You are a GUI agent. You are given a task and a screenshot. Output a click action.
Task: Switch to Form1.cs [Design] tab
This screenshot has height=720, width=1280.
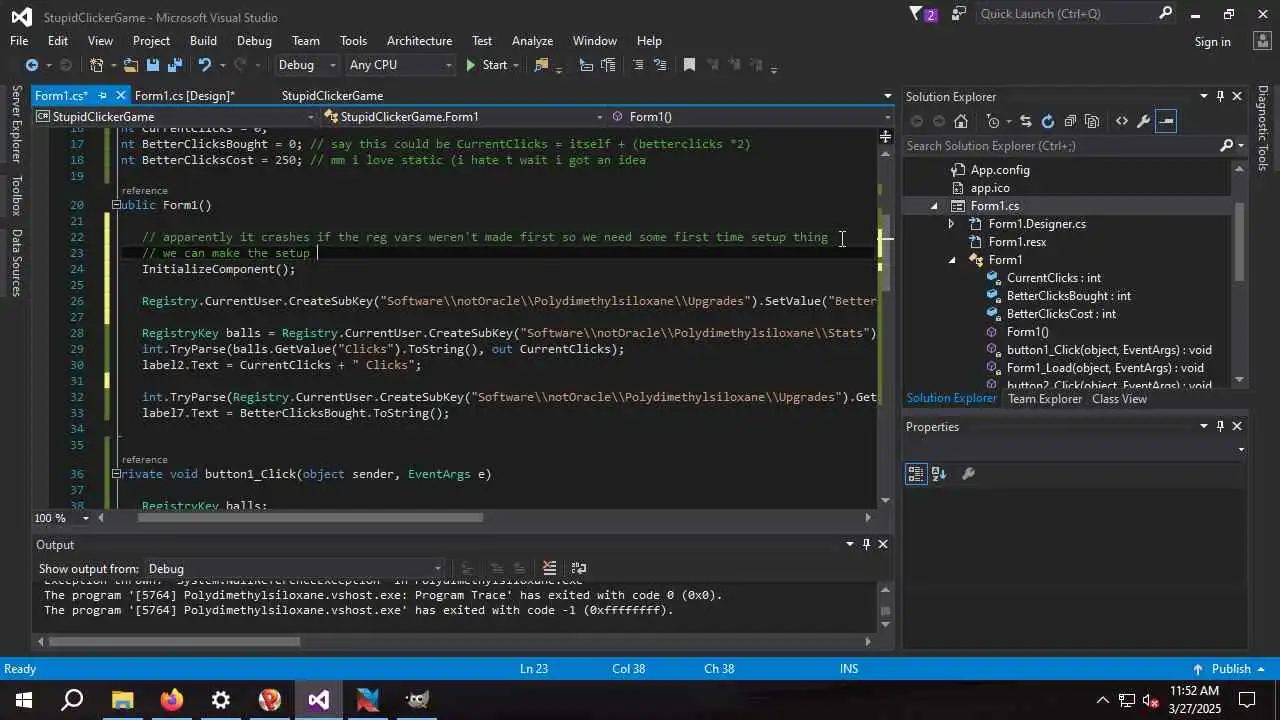184,95
